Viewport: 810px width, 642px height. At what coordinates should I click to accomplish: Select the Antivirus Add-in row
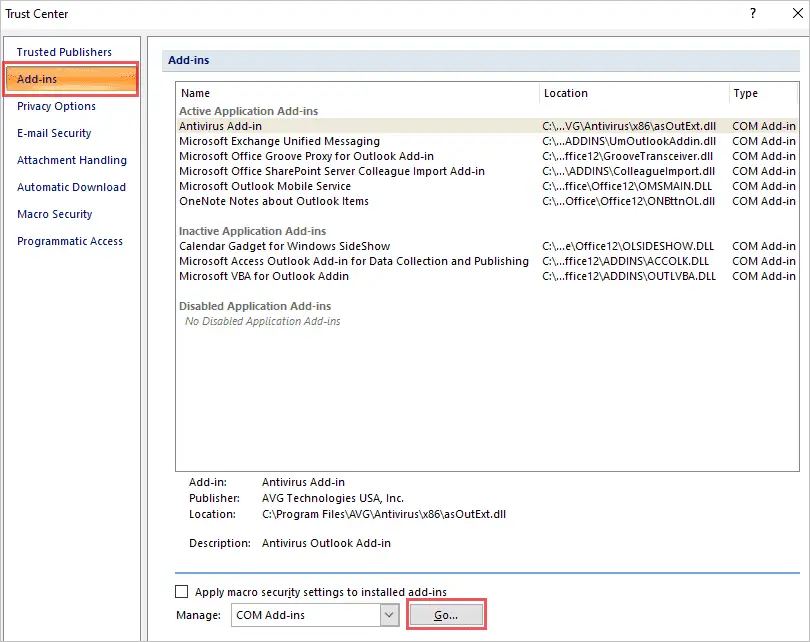coord(487,126)
